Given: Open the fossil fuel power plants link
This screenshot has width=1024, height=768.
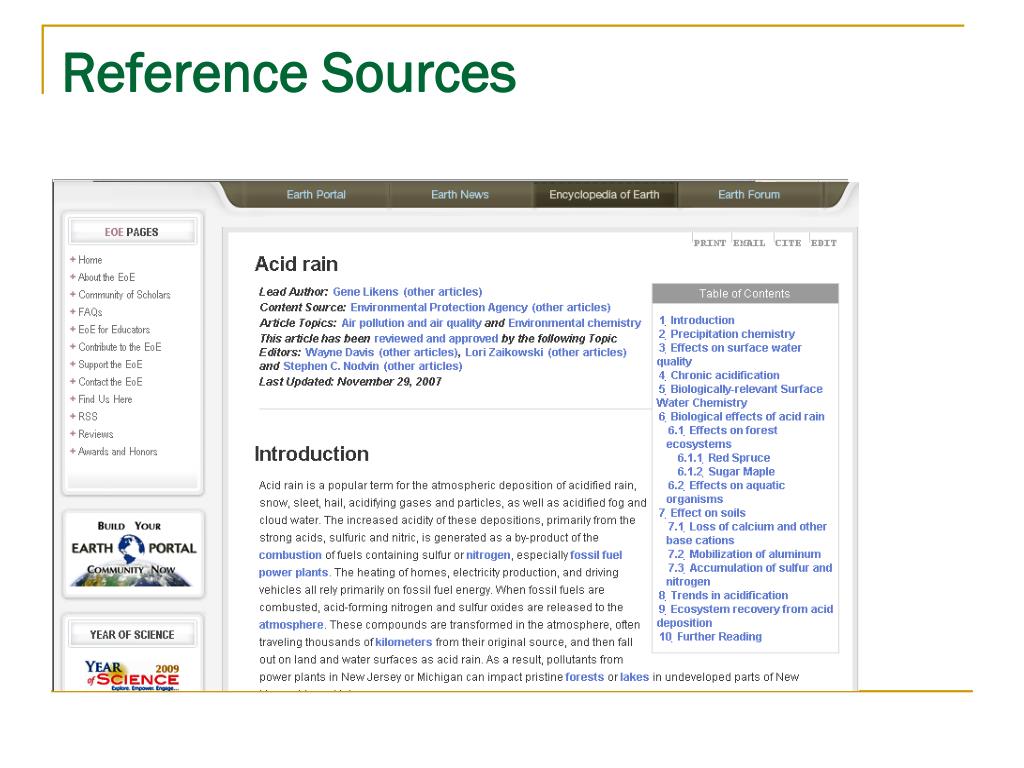Looking at the screenshot, I should click(440, 564).
